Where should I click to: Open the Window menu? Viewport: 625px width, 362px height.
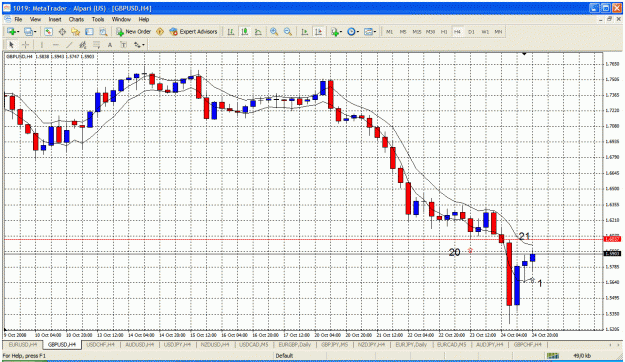121,19
